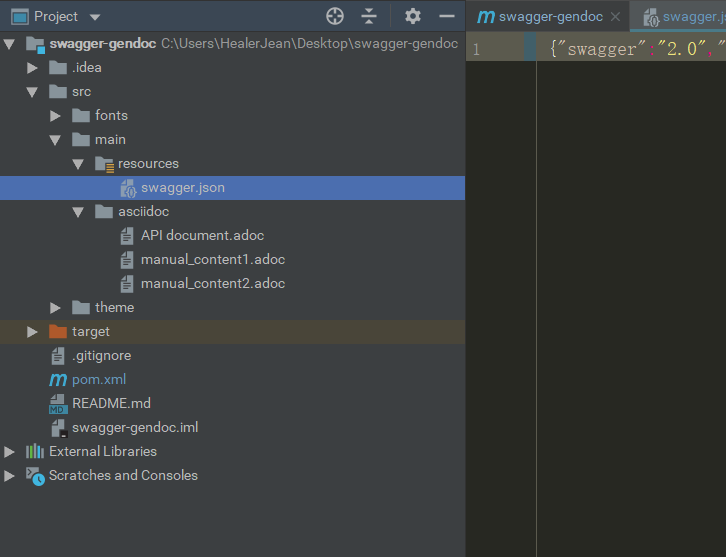Expand the target folder
726x557 pixels.
click(x=32, y=332)
